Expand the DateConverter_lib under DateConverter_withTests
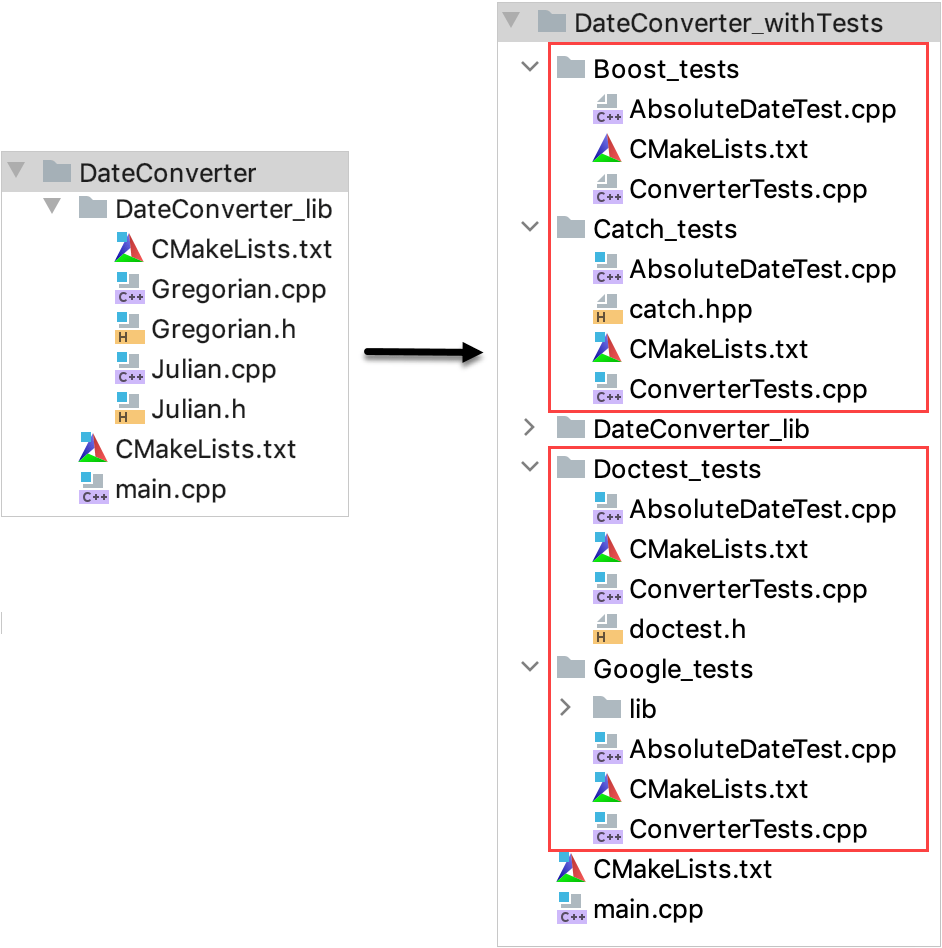Screen dimensions: 942x948 pyautogui.click(x=528, y=428)
